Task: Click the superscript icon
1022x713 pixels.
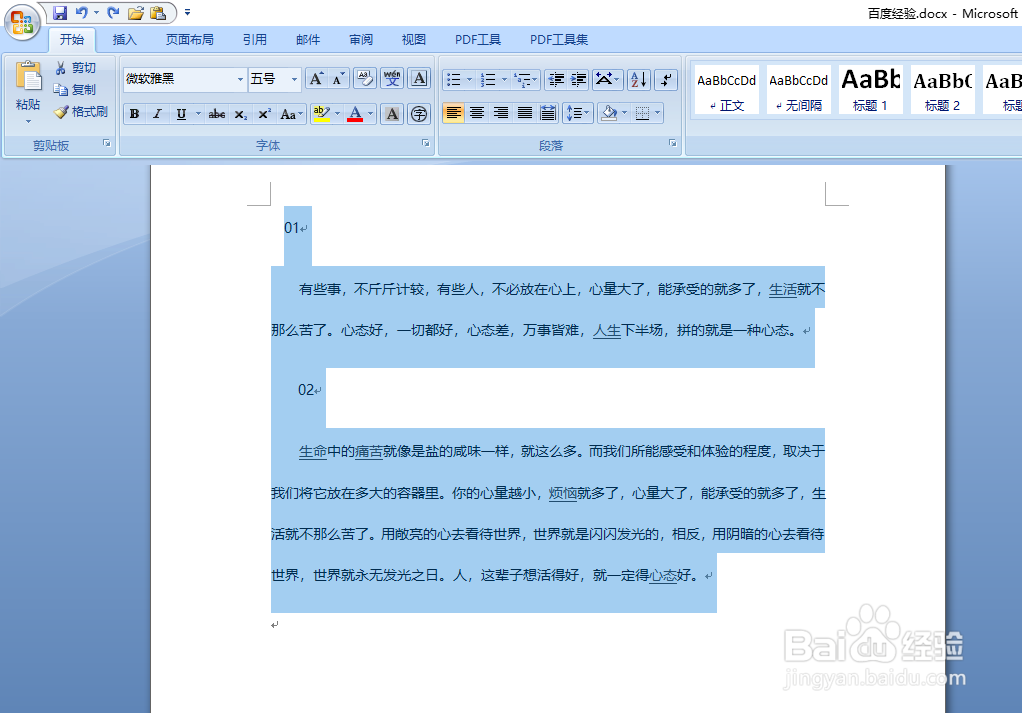Action: click(264, 113)
